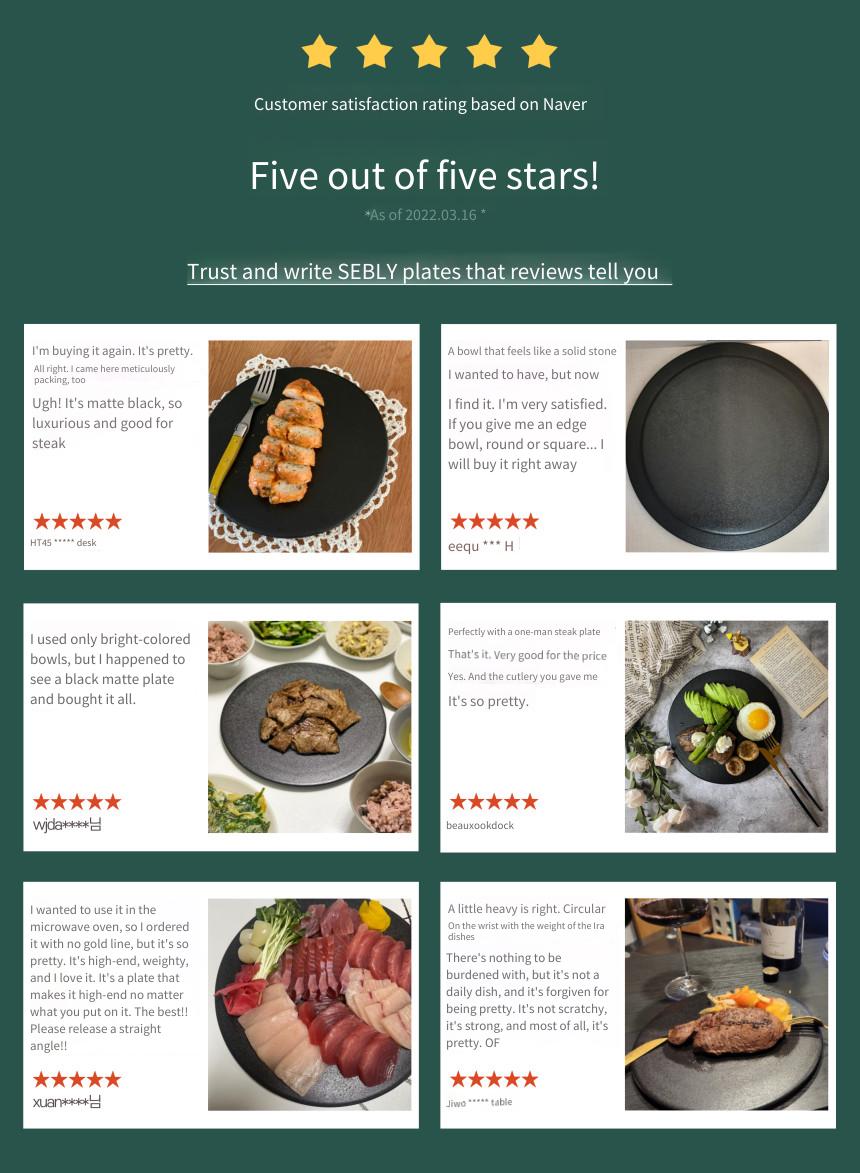Click the underlined 'Trust and write SEBLY plates' heading

point(423,272)
